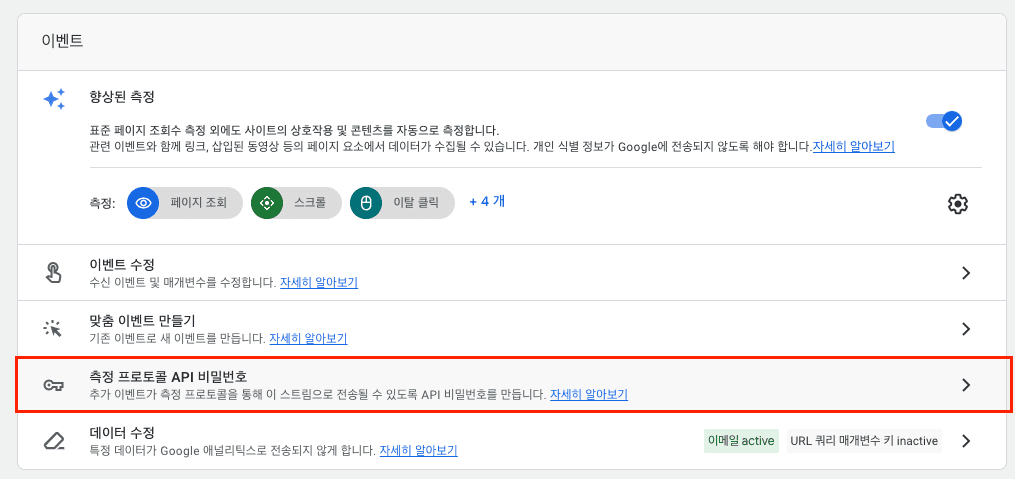Click the 이메일 active status badge
Screen dimensions: 1015x479
(741, 441)
